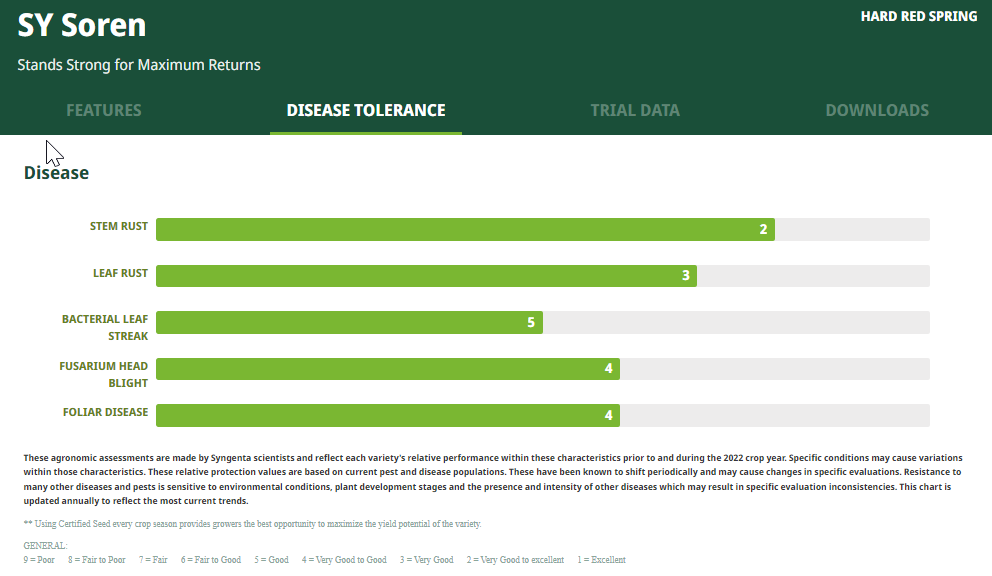Click the Bacterial Leaf Streak rating bar

point(543,322)
